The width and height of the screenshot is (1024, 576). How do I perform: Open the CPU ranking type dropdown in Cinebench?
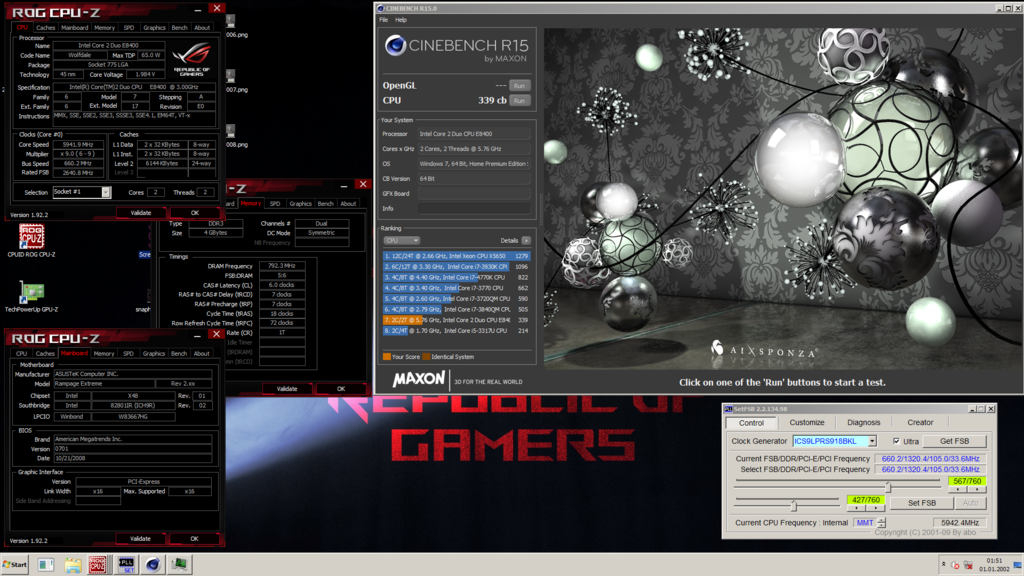[x=401, y=240]
